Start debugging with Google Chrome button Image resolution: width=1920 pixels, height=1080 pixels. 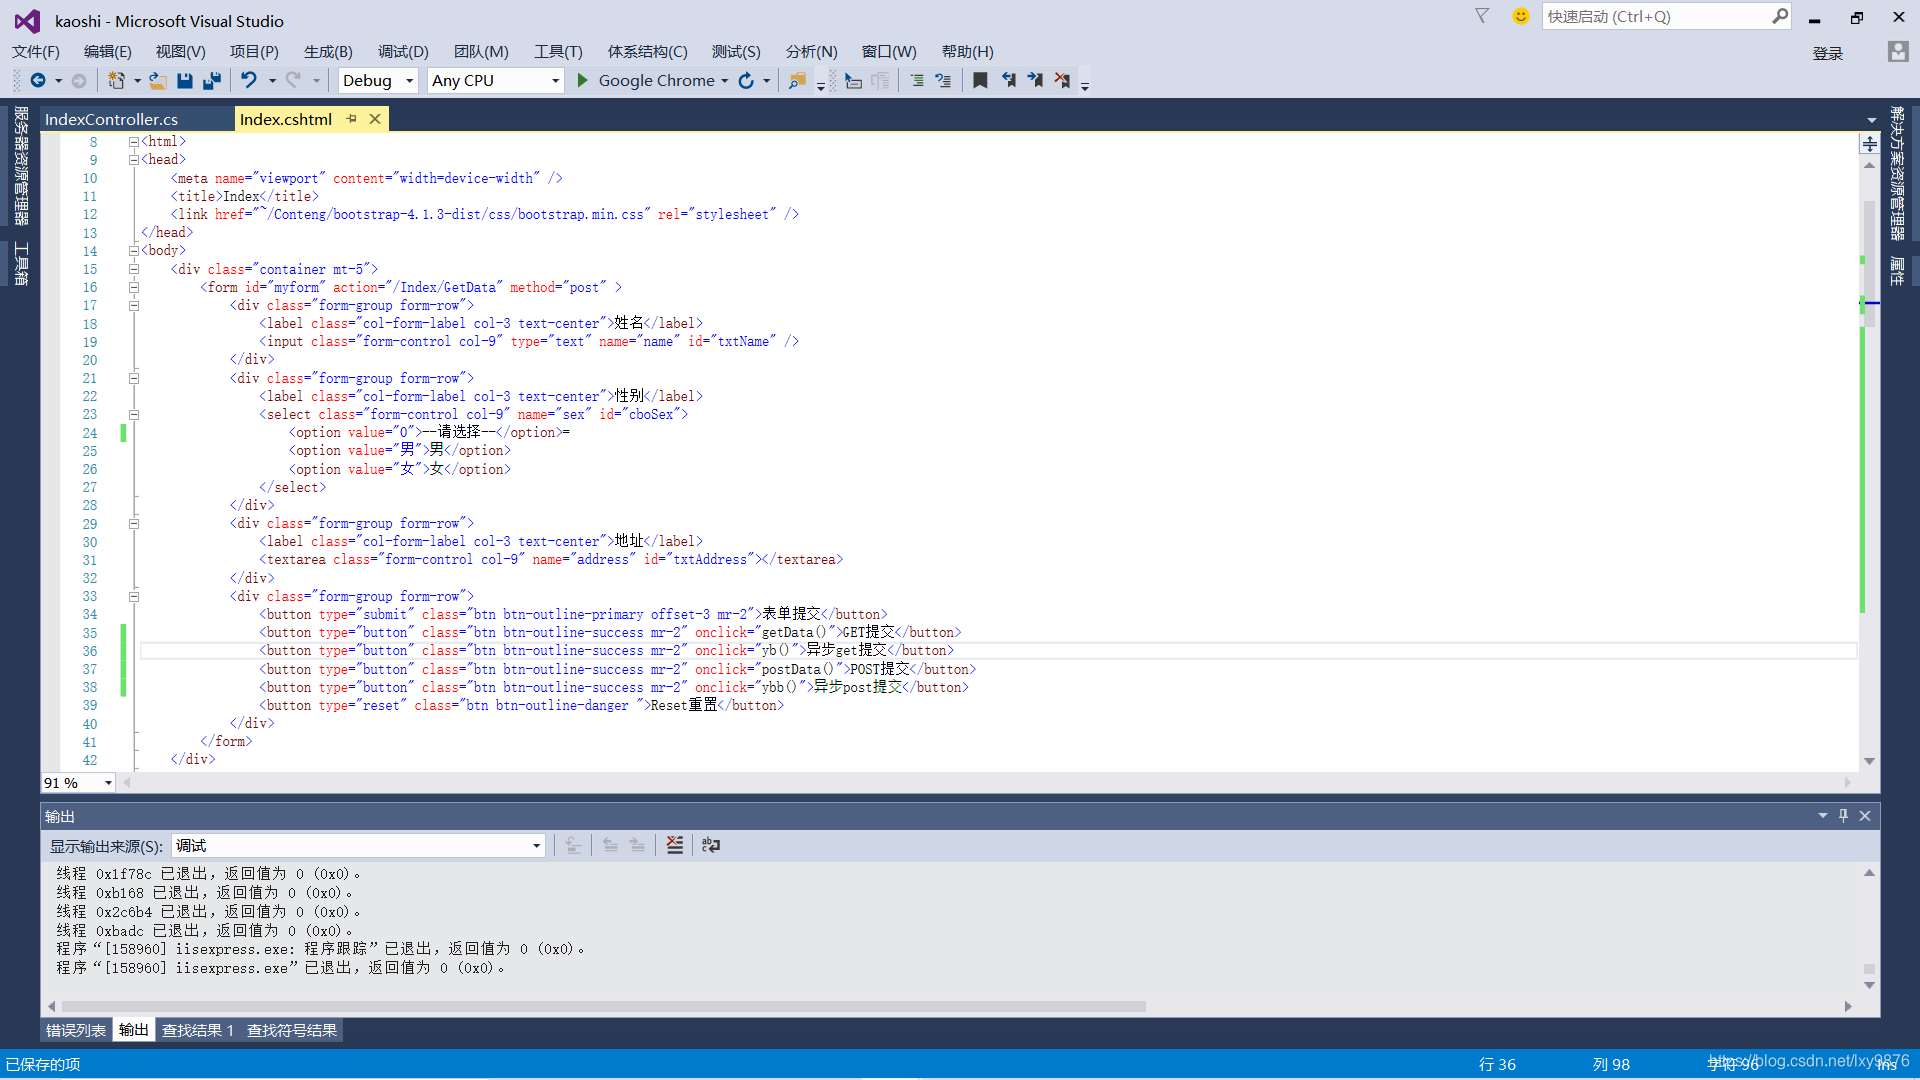click(x=645, y=81)
